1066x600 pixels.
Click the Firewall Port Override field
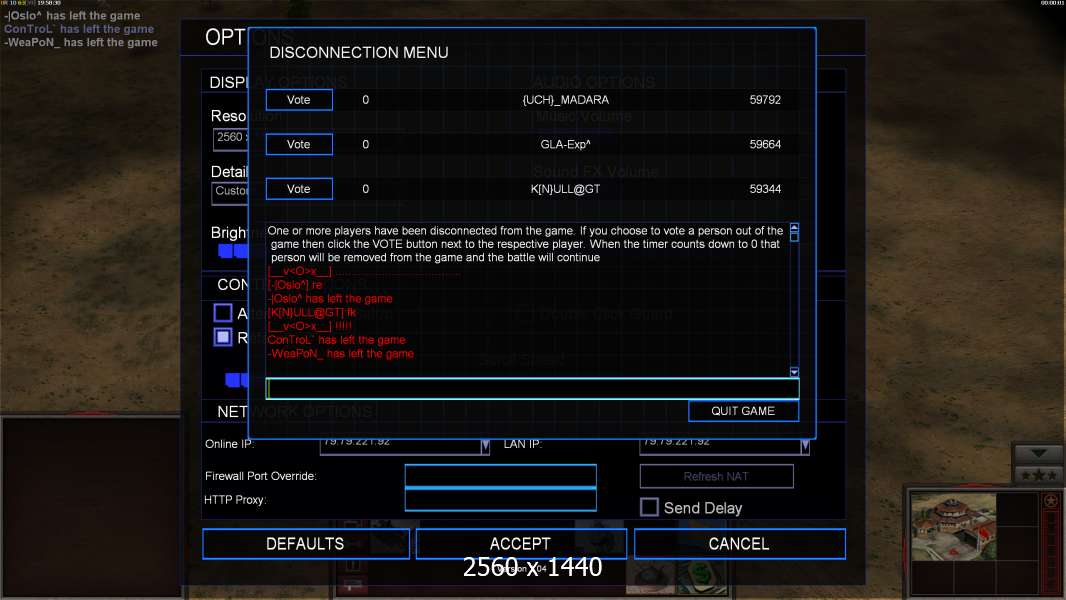tap(500, 476)
